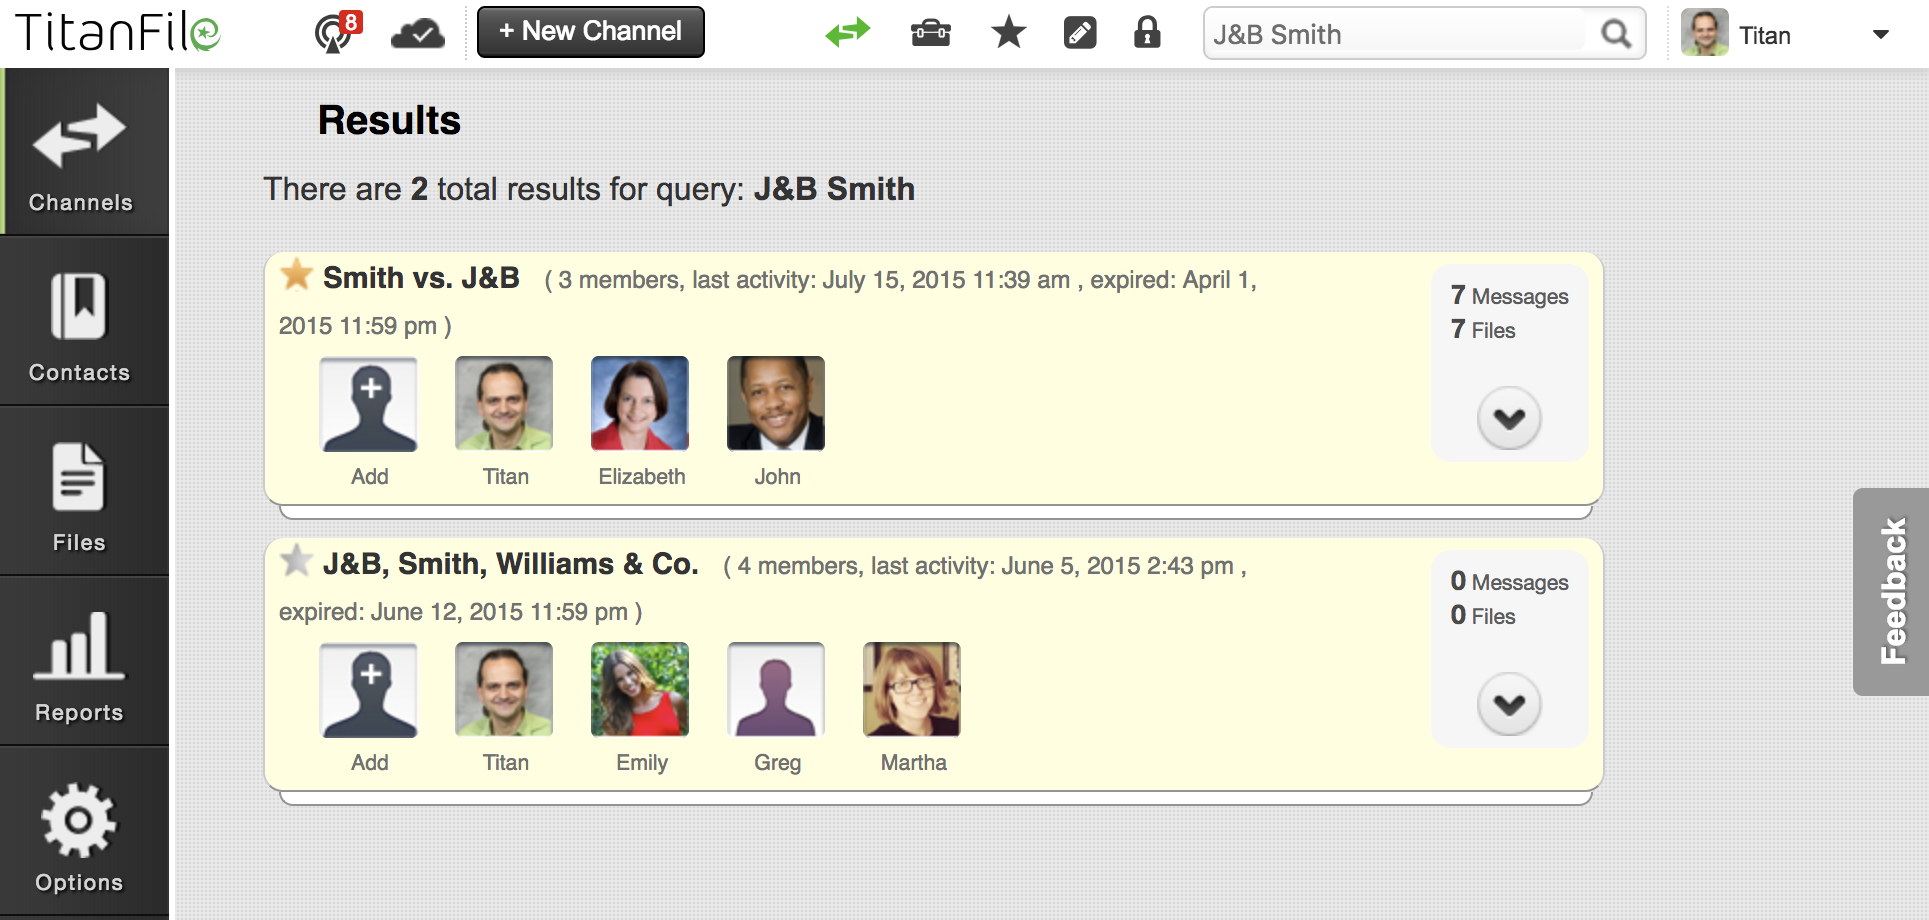Unstar the Smith vs. J&B channel

pyautogui.click(x=296, y=275)
